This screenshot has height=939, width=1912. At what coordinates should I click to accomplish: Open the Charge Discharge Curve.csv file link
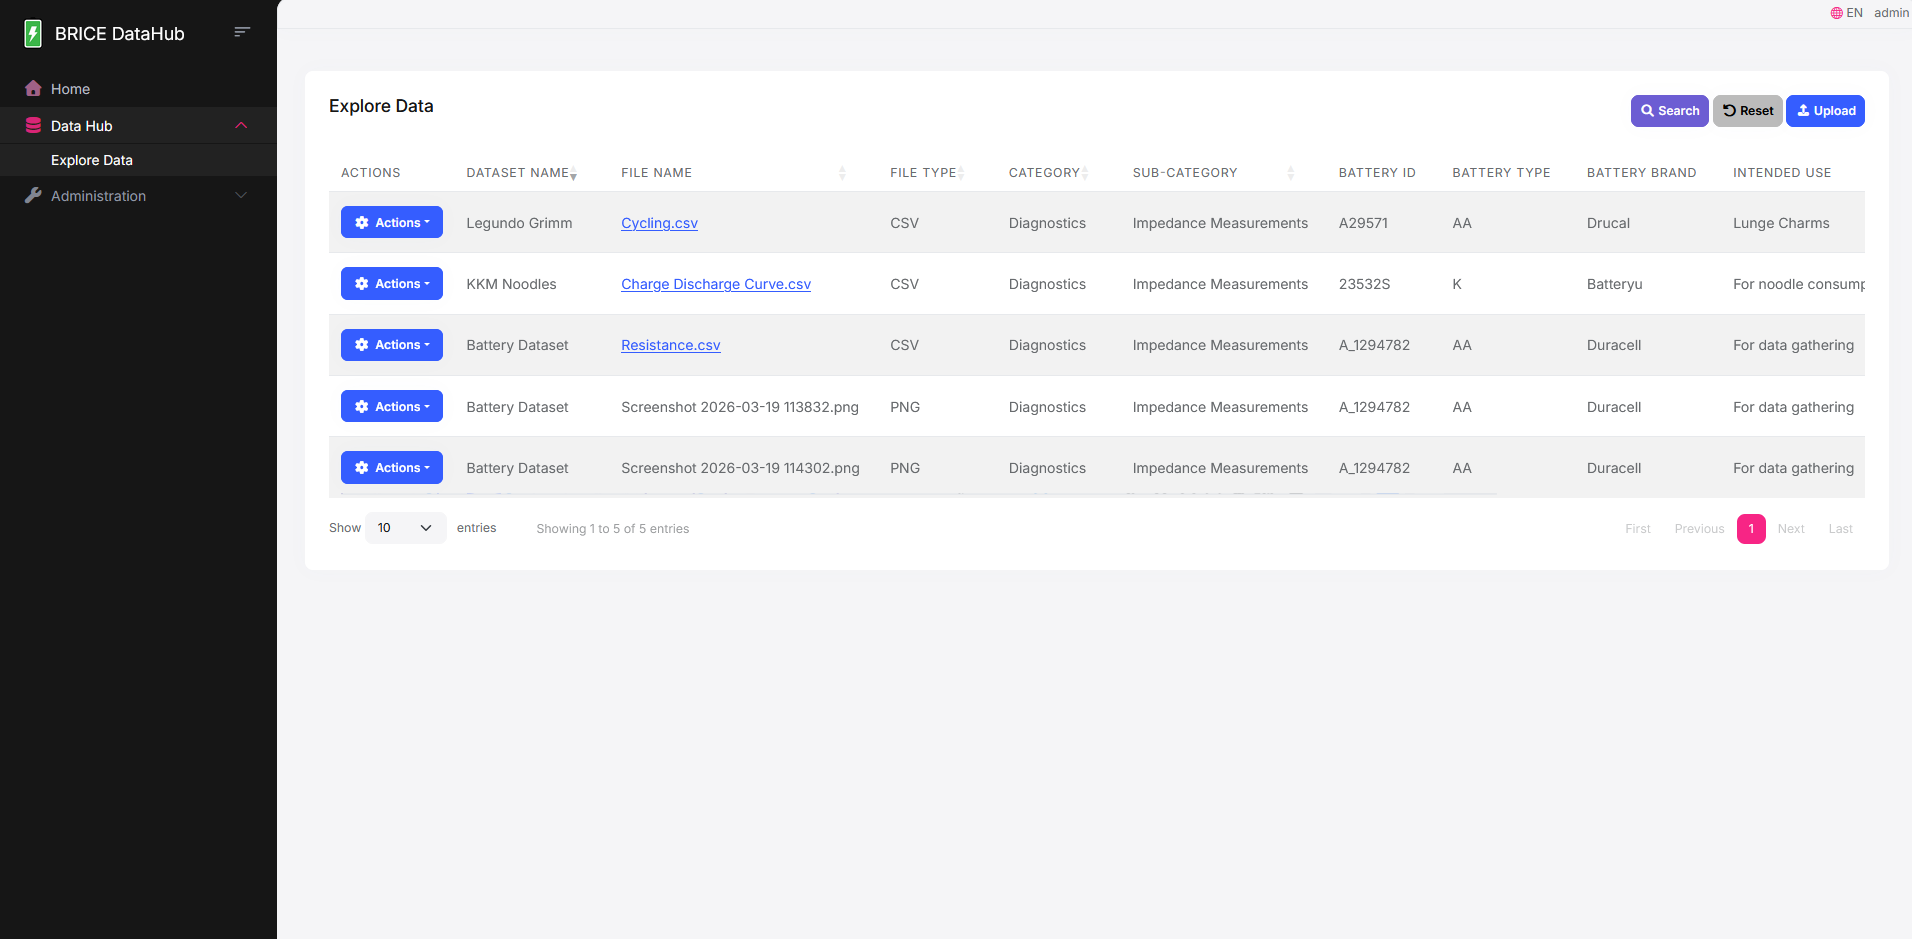(716, 284)
